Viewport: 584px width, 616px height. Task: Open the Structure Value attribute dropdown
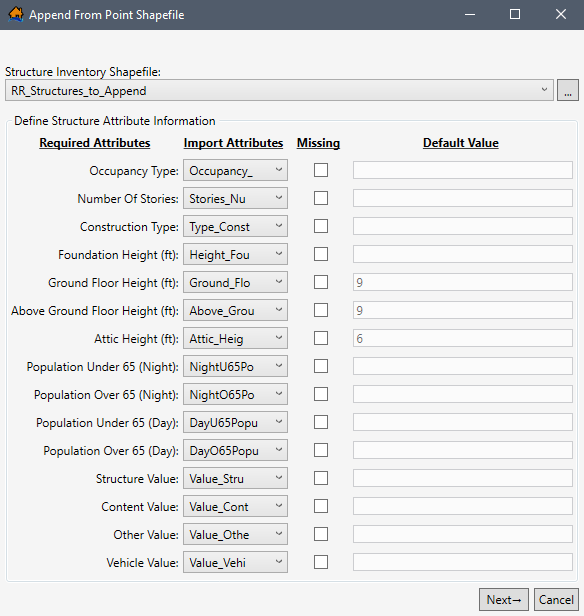pos(235,478)
